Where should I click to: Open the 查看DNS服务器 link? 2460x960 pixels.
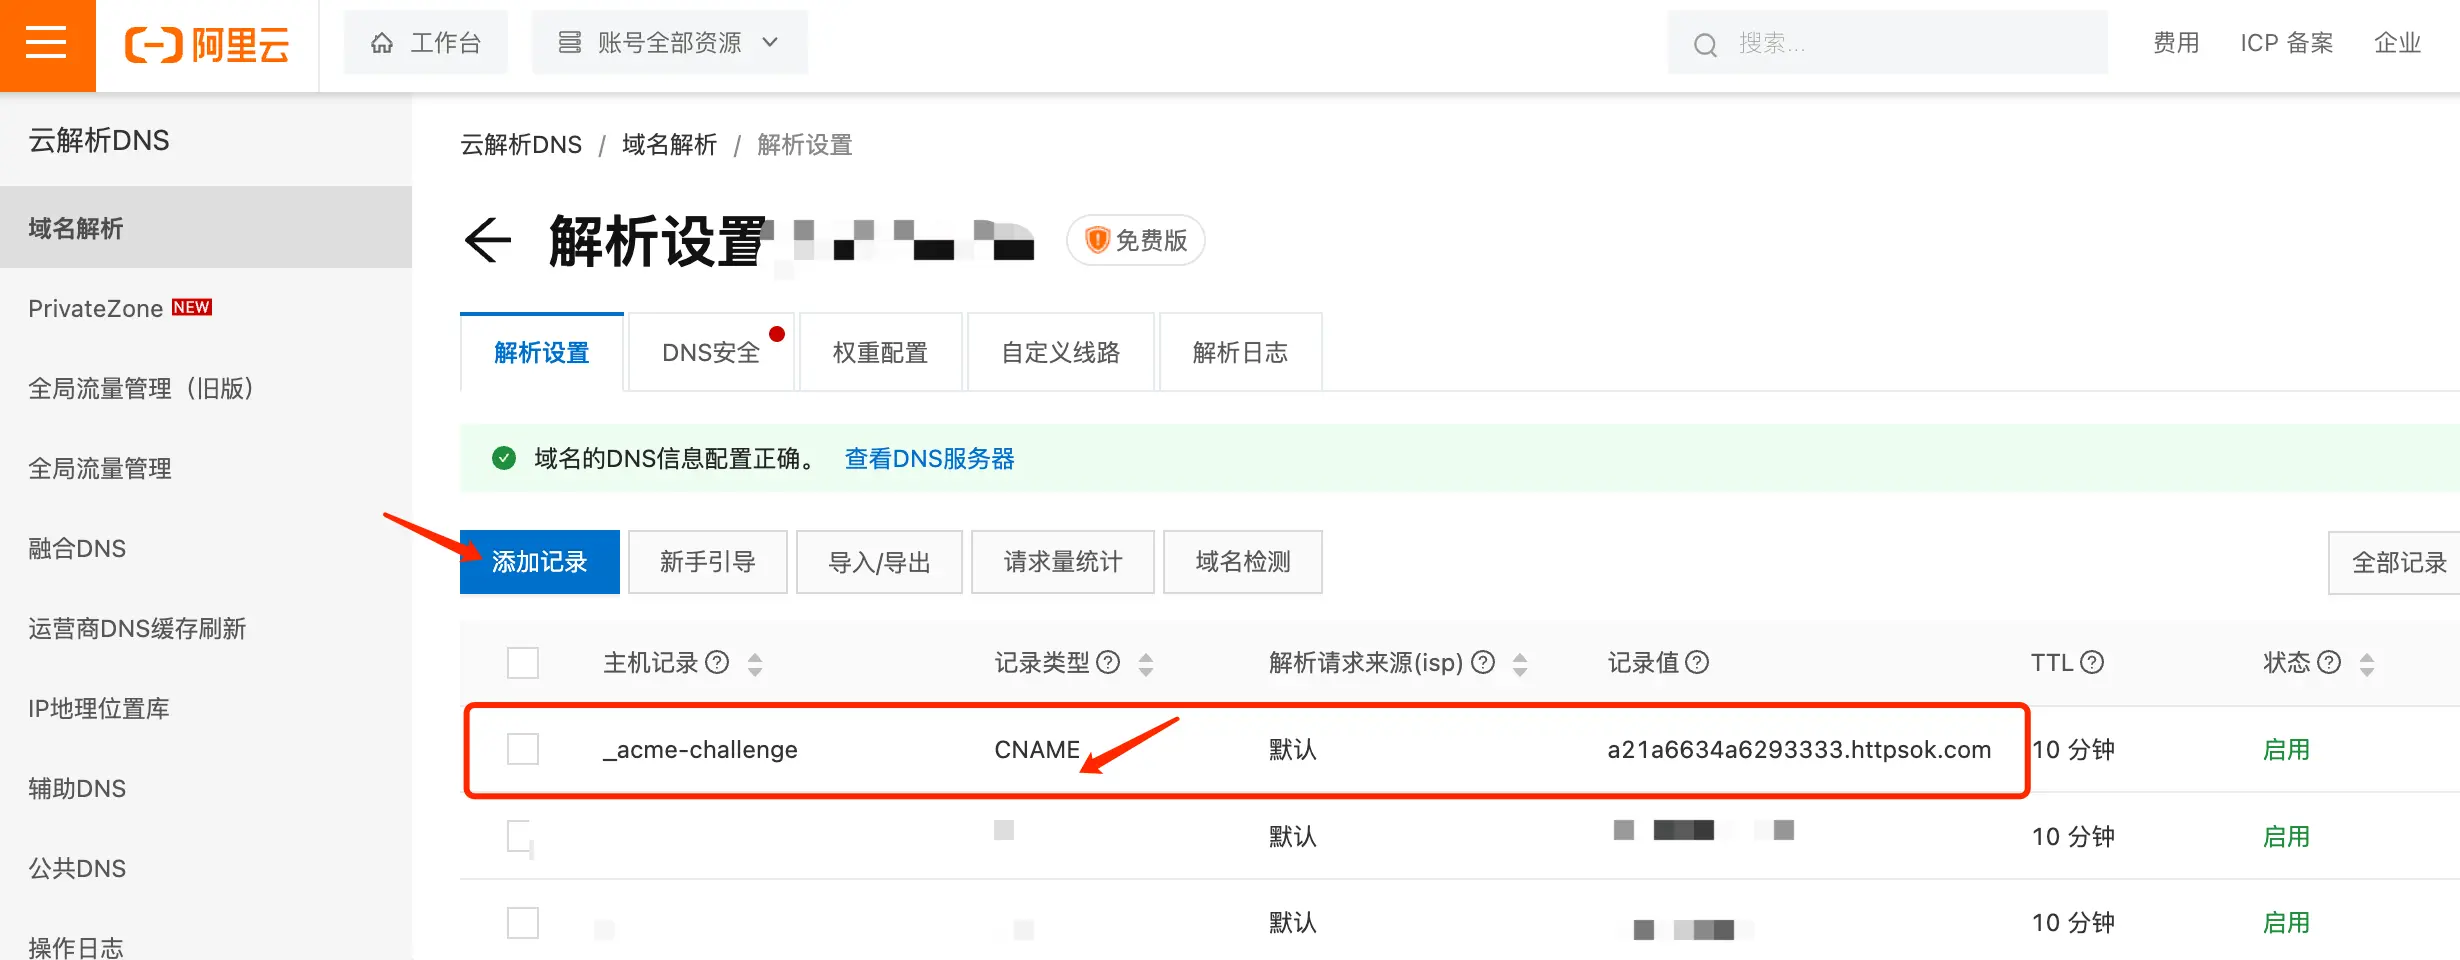coord(929,459)
